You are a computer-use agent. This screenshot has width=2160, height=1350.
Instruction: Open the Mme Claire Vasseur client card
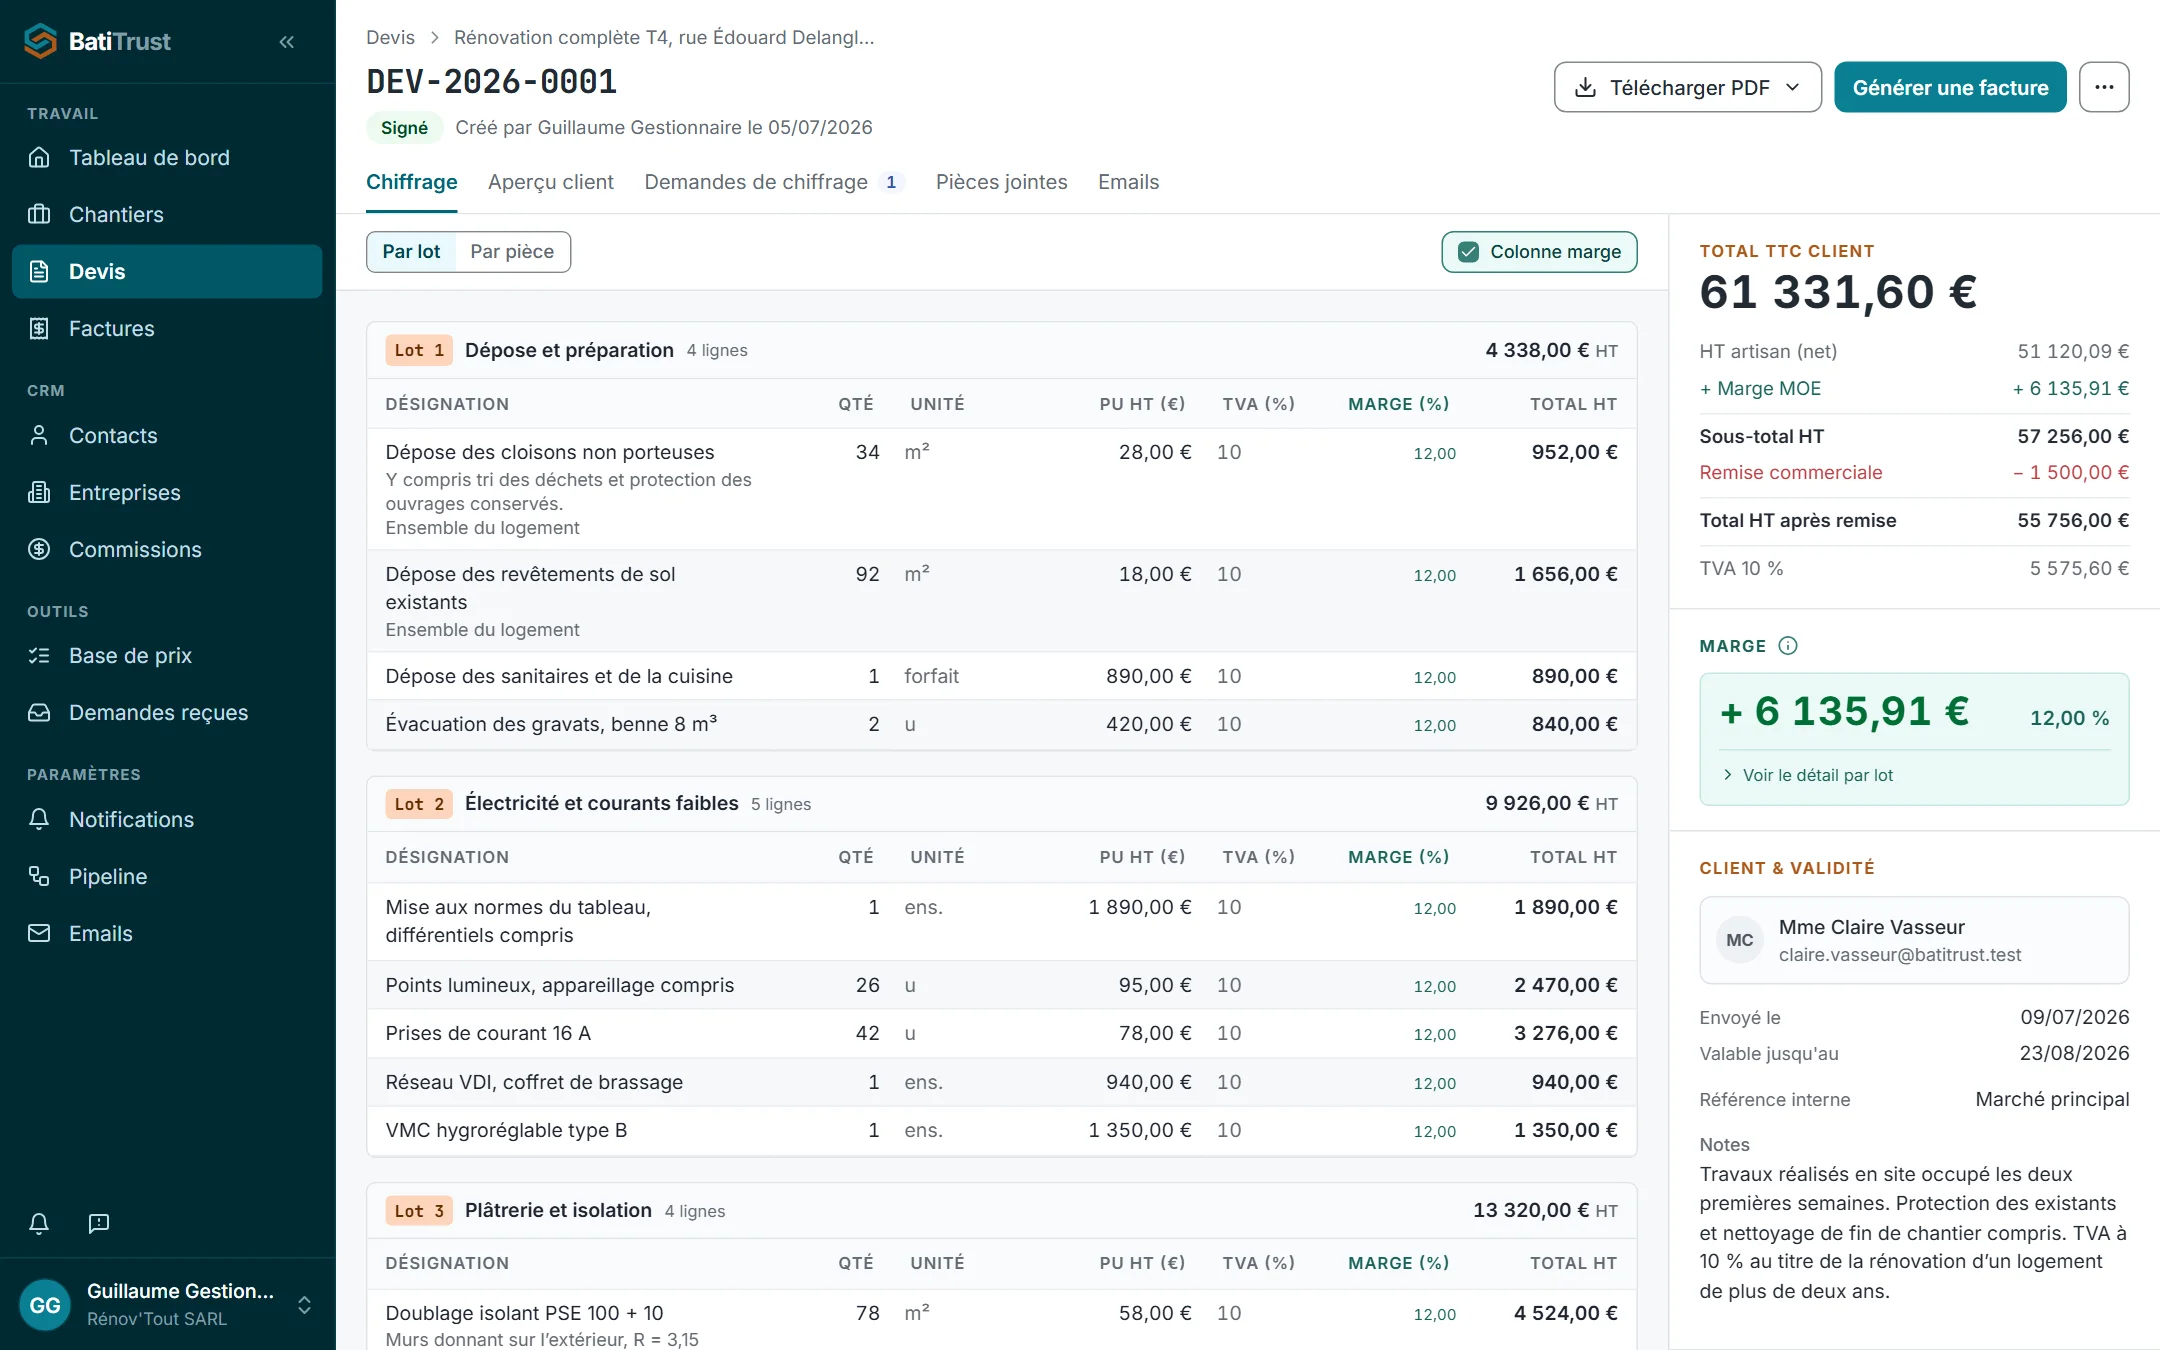[1914, 941]
